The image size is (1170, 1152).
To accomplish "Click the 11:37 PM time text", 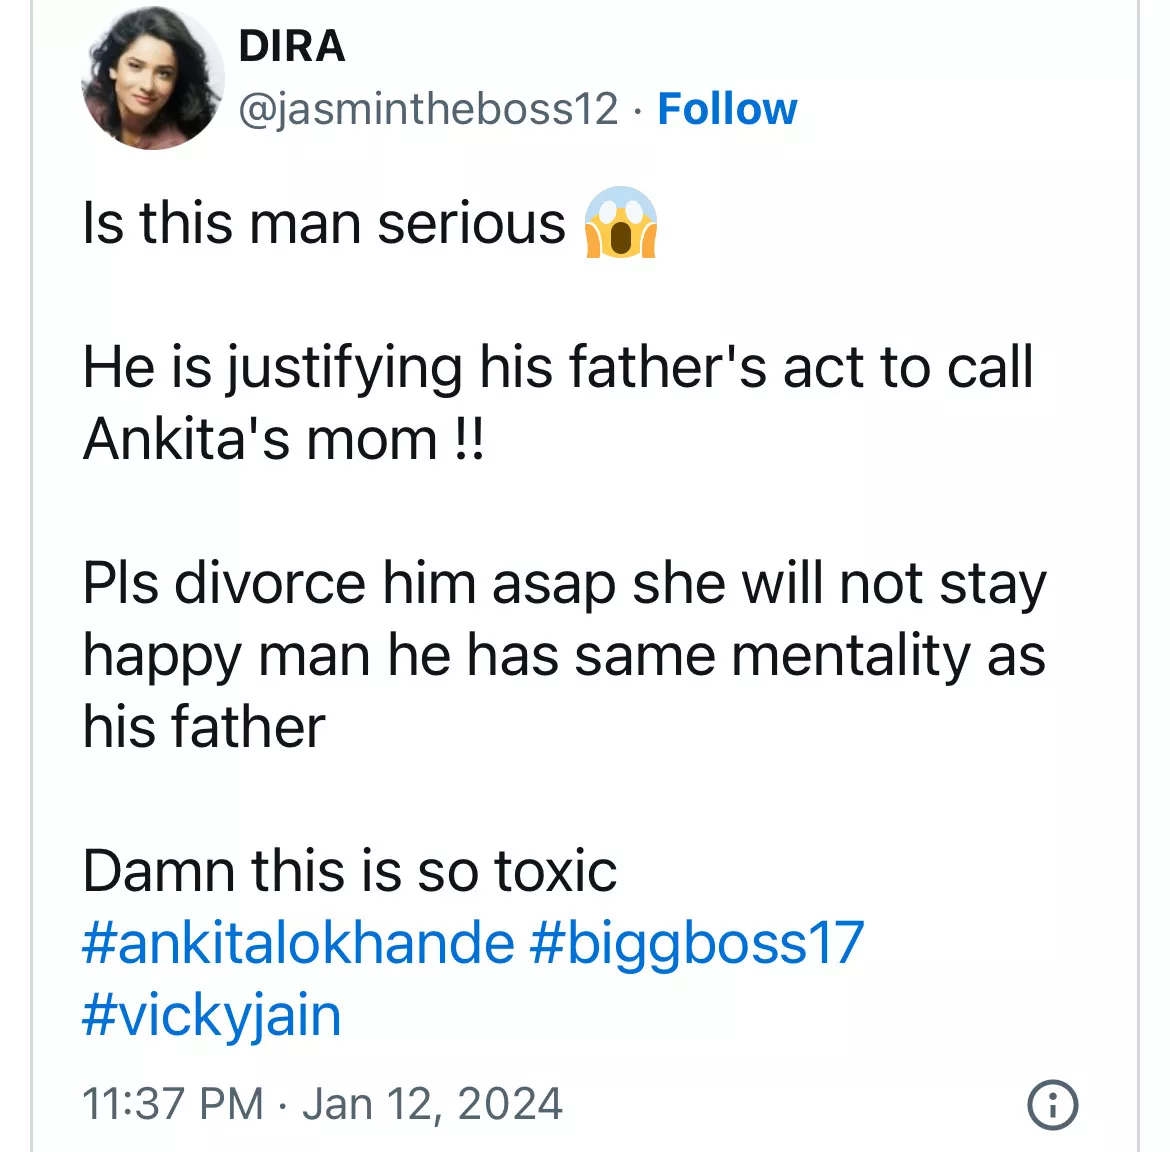I will pyautogui.click(x=173, y=1104).
